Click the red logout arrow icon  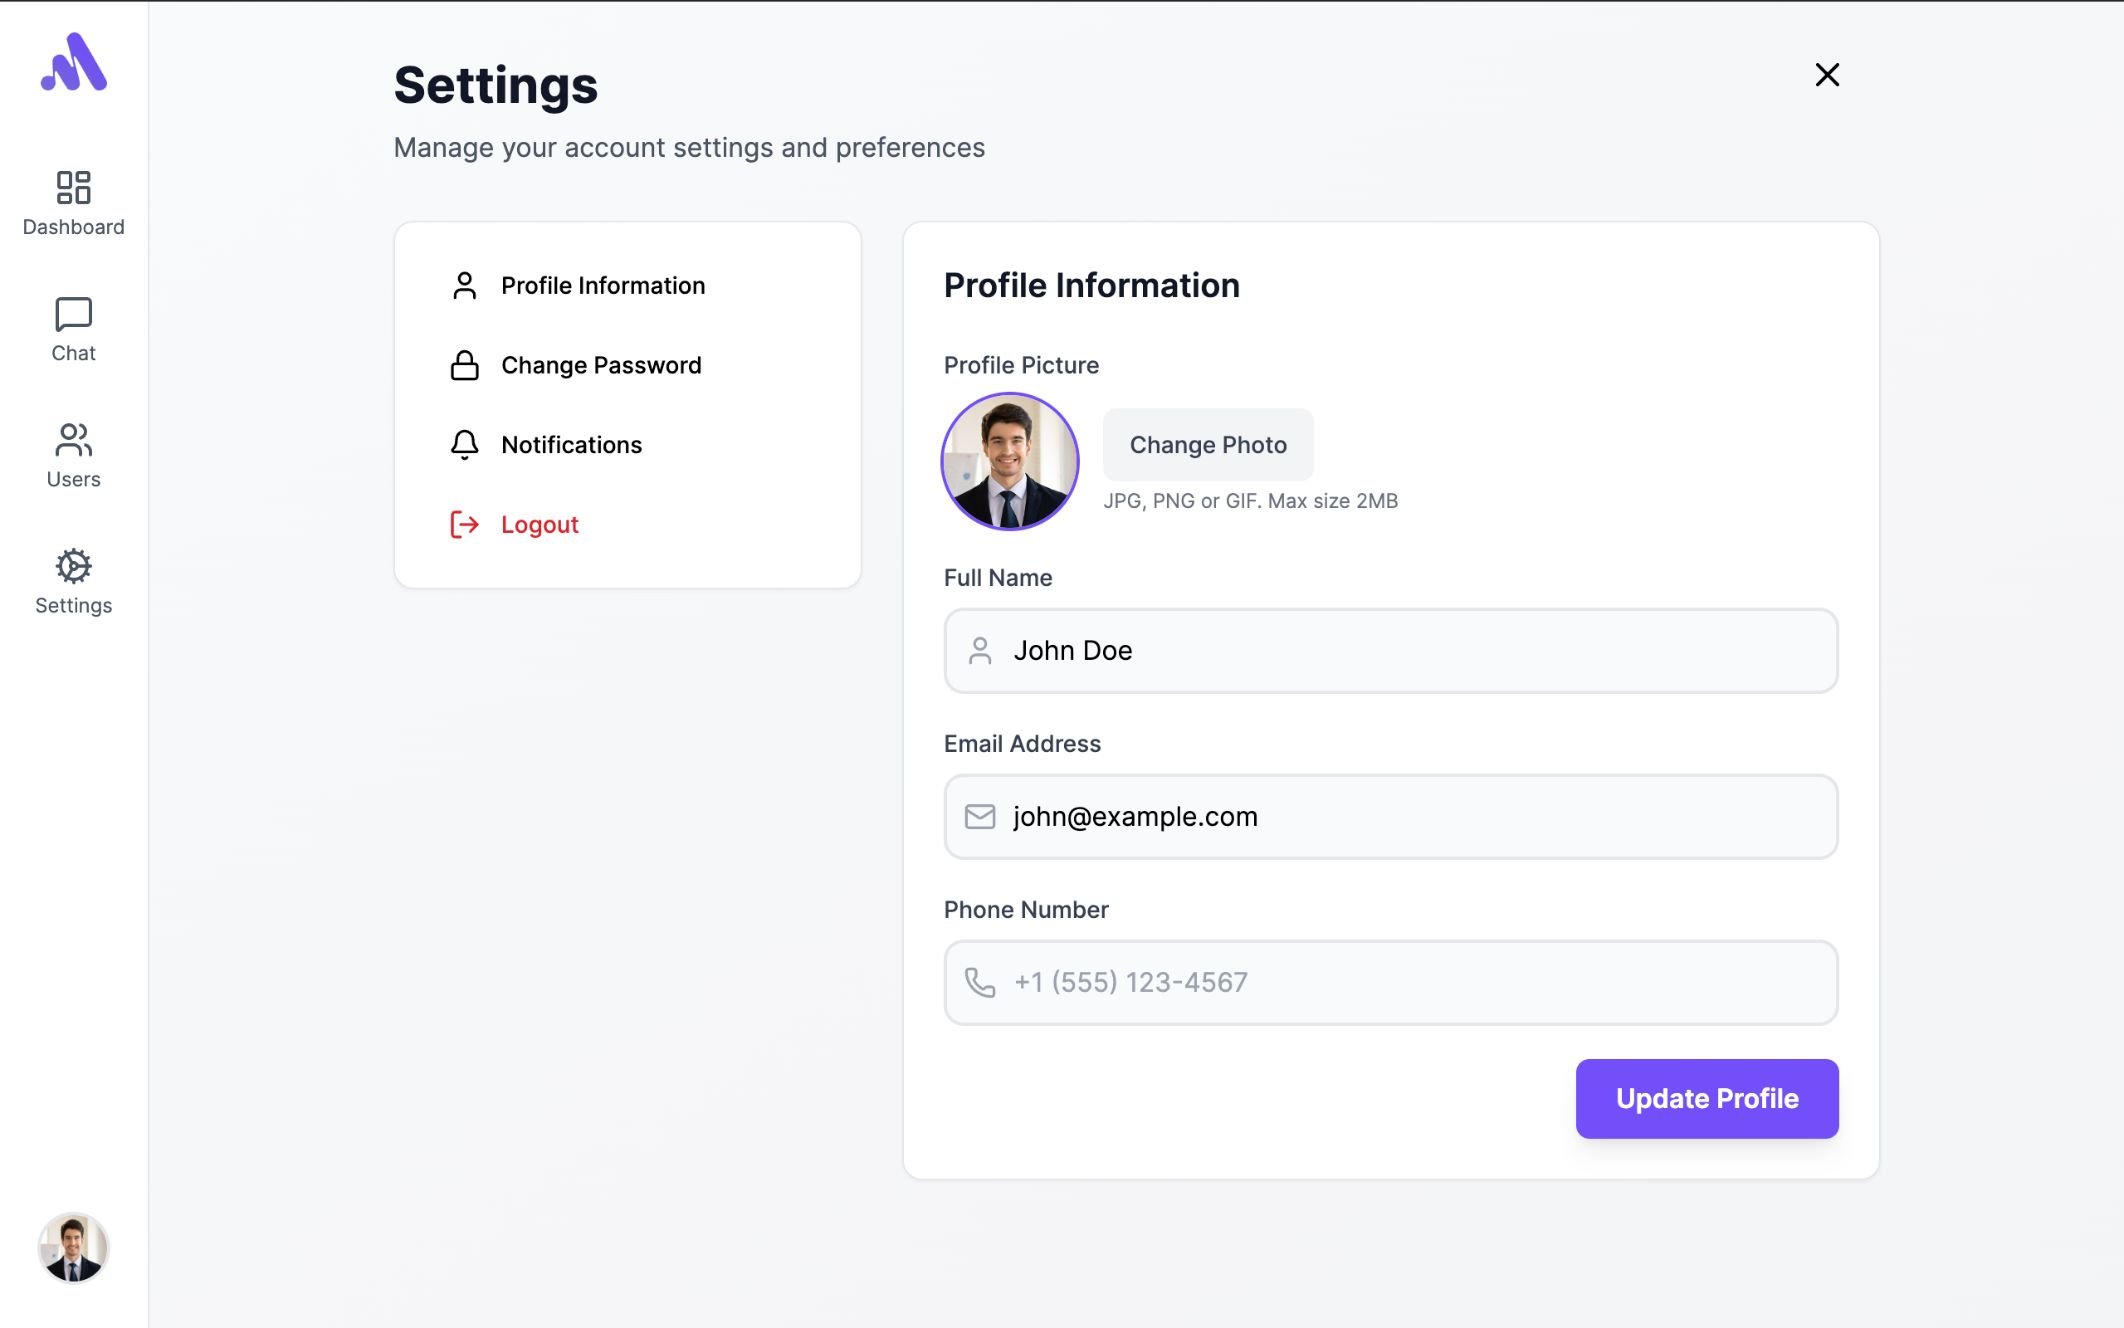tap(464, 524)
